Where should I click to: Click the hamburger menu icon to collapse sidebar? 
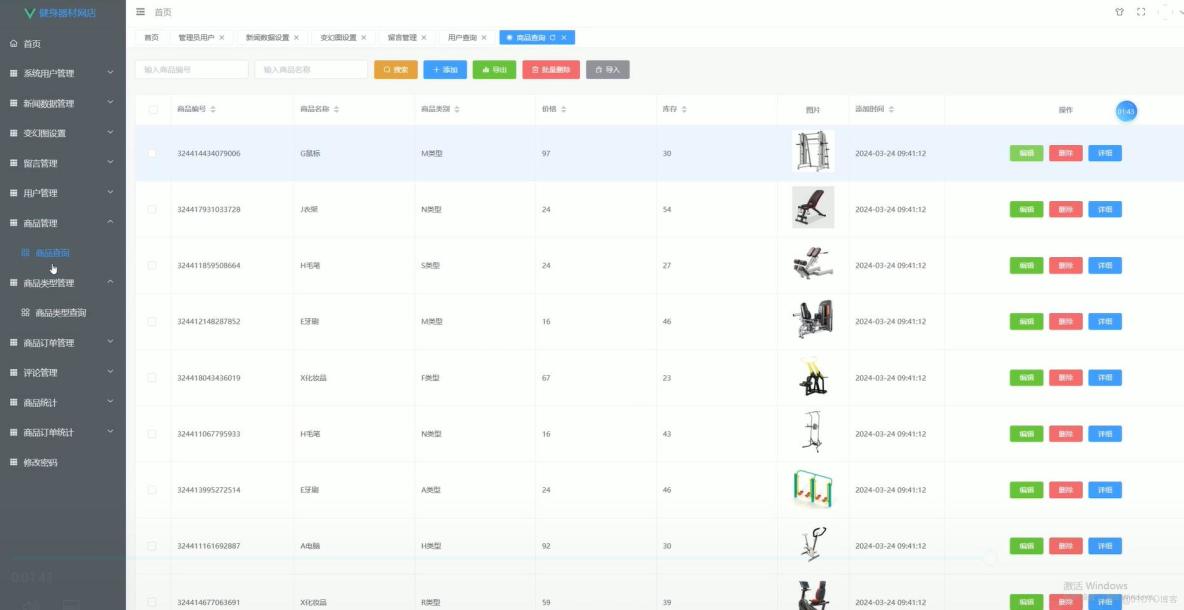[139, 12]
